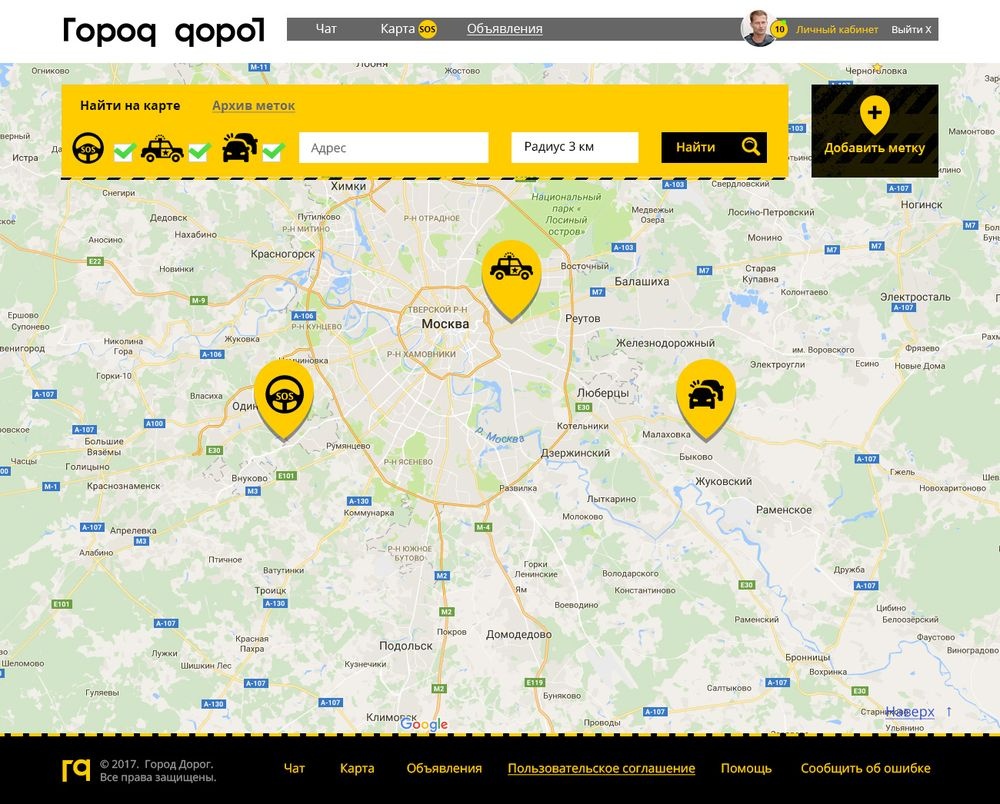Uncheck the police filter checkbox
1000x804 pixels.
tap(199, 152)
